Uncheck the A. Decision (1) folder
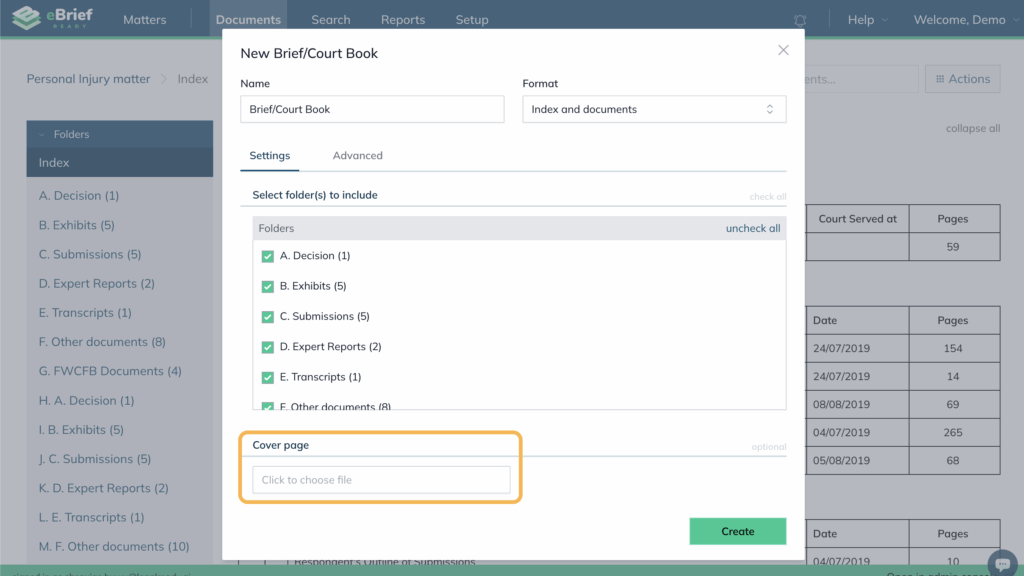The image size is (1024, 576). pos(267,256)
